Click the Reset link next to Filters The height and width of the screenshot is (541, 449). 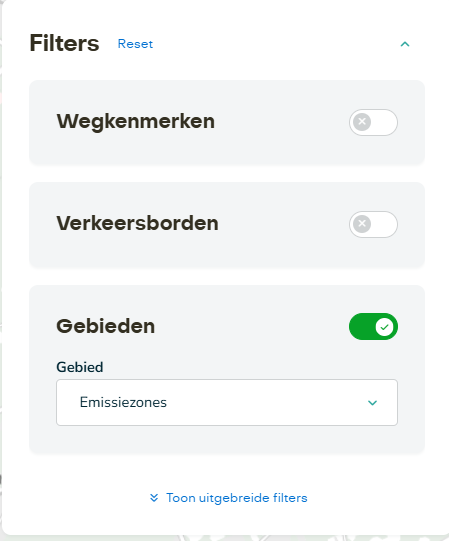click(135, 44)
